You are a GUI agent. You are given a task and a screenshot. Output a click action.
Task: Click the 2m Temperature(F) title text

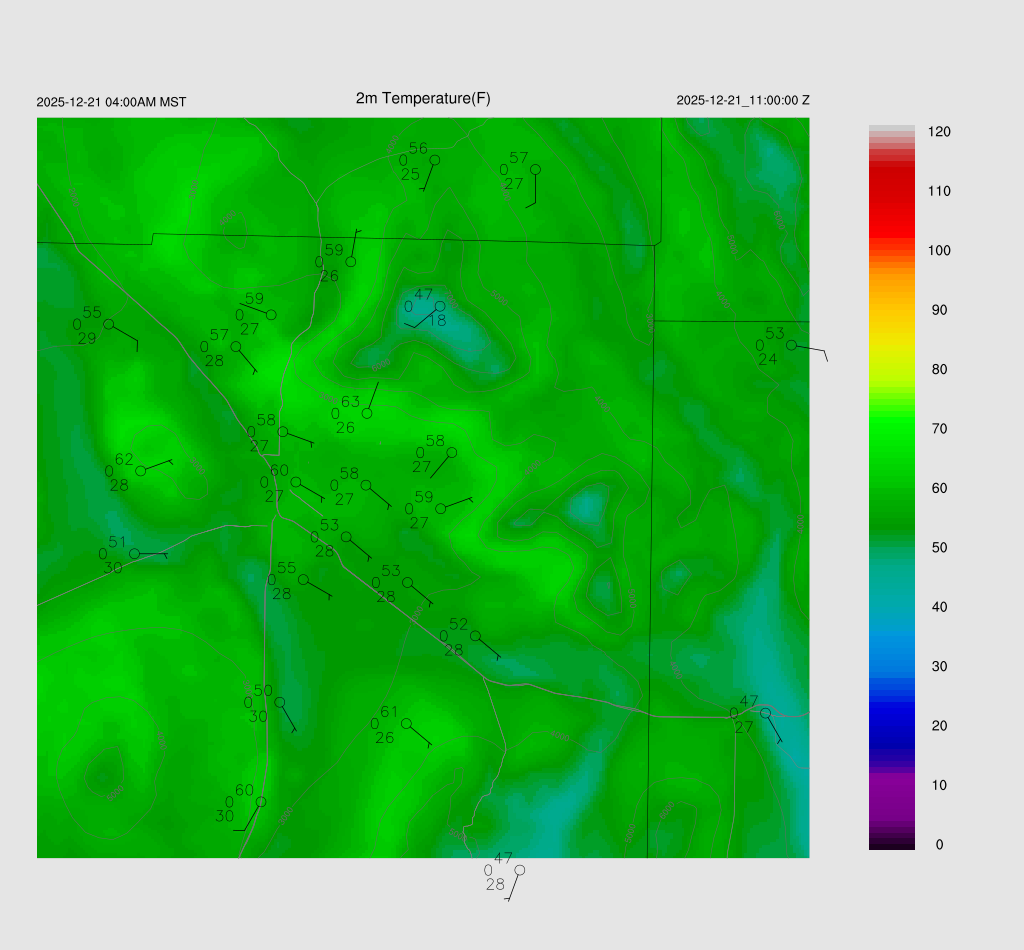point(423,98)
